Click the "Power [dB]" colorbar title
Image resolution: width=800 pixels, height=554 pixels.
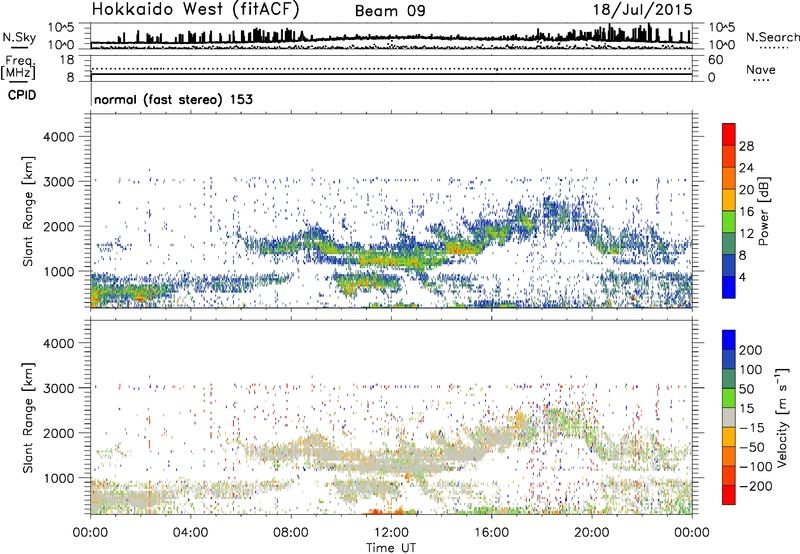pos(763,211)
